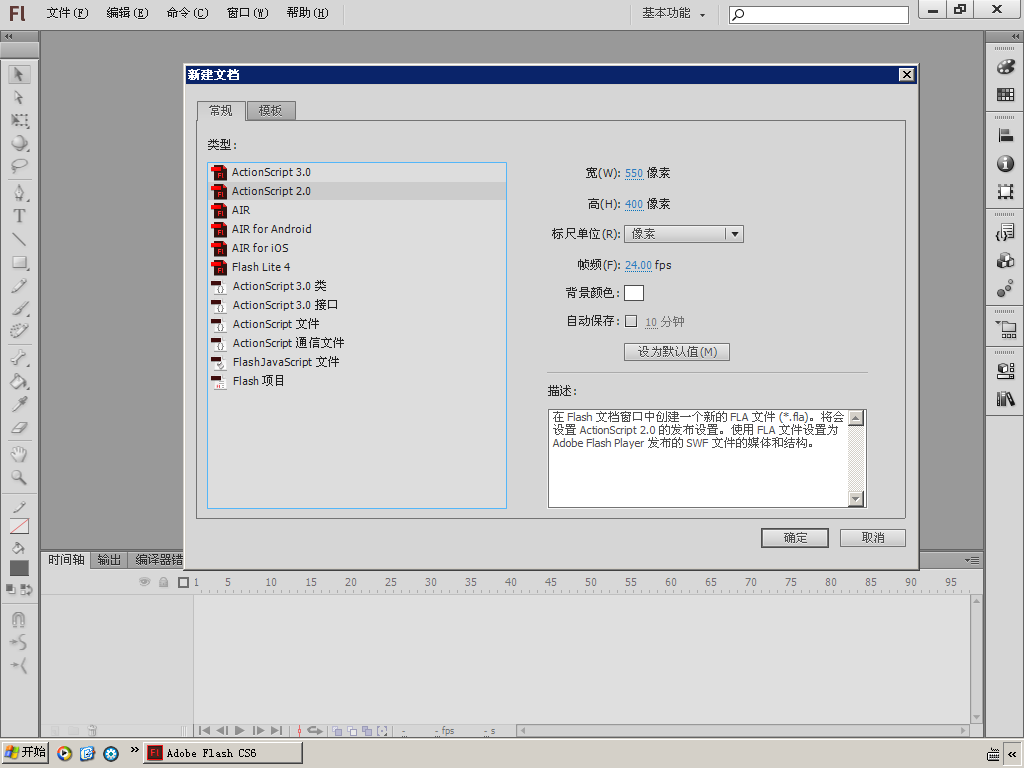Screen dimensions: 1024x768
Task: Toggle lock all layers icon
Action: pos(164,582)
